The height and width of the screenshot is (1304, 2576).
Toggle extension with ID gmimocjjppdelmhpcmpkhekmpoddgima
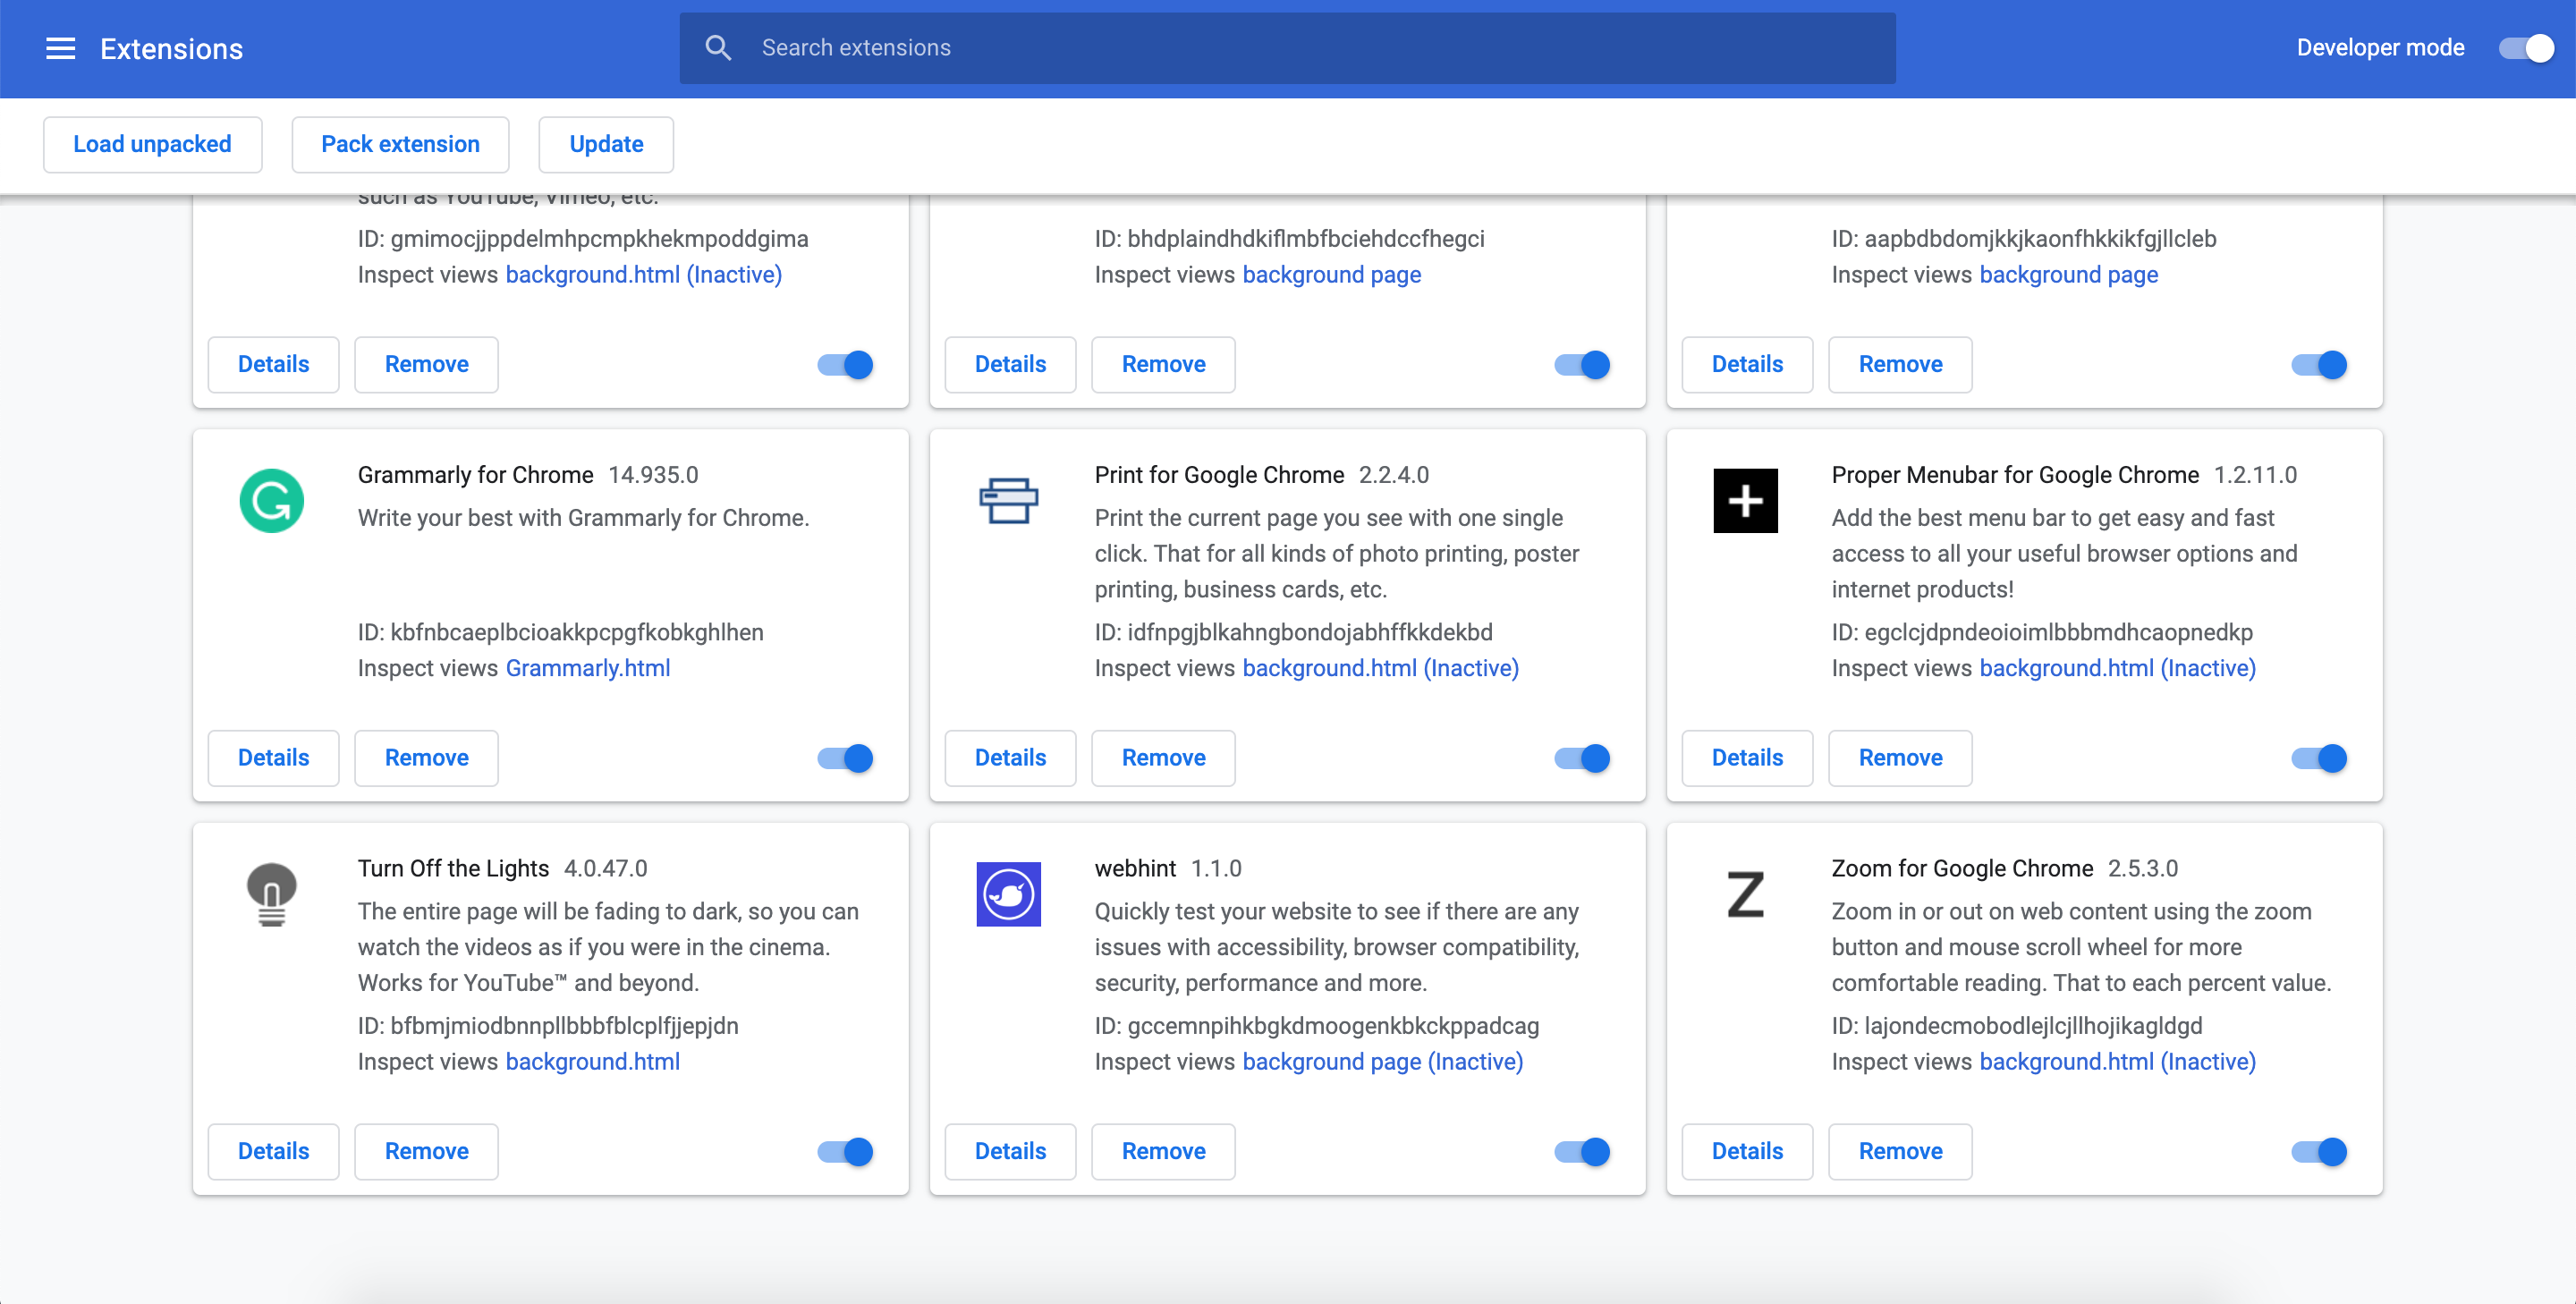pyautogui.click(x=845, y=365)
